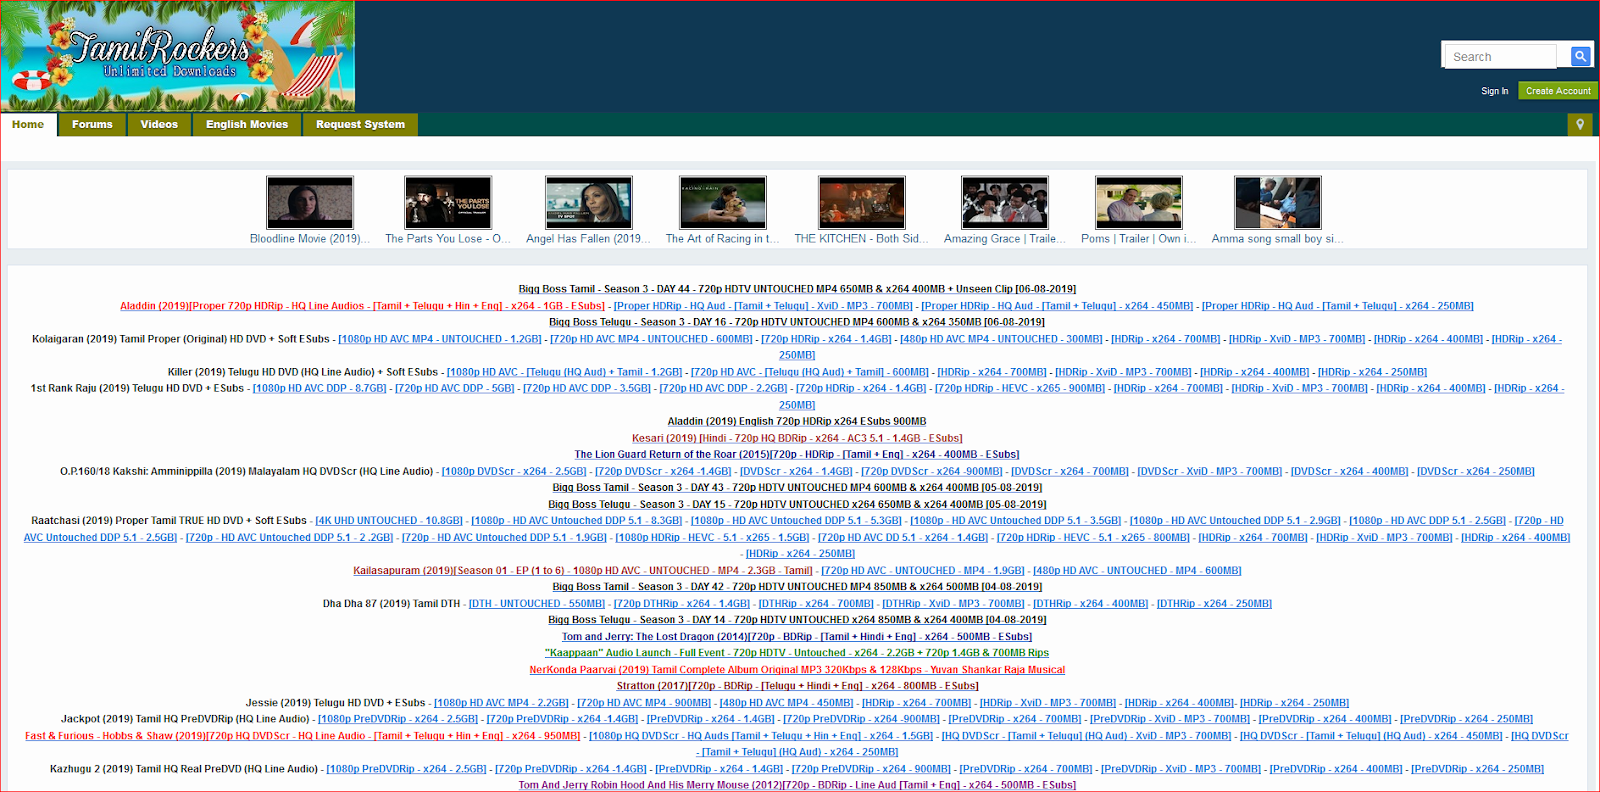The width and height of the screenshot is (1600, 792).
Task: Open Fast & Furious Hobbs & Shaw red link
Action: pos(303,736)
